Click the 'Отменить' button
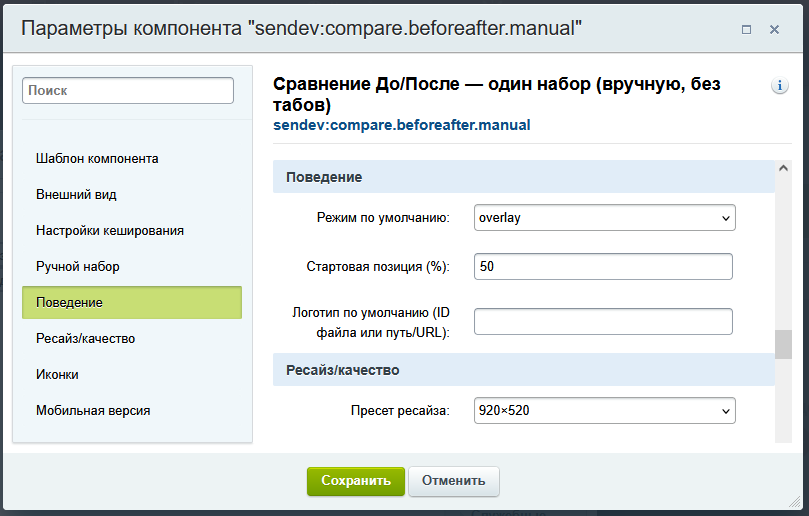The height and width of the screenshot is (516, 809). 453,481
